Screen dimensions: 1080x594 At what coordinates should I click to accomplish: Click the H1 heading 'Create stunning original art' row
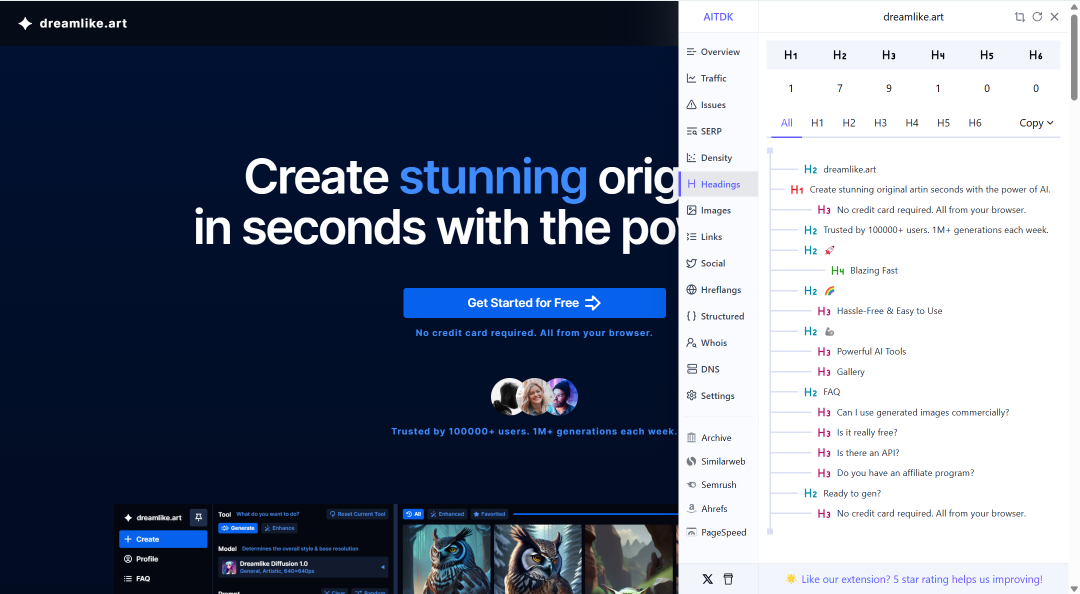920,190
